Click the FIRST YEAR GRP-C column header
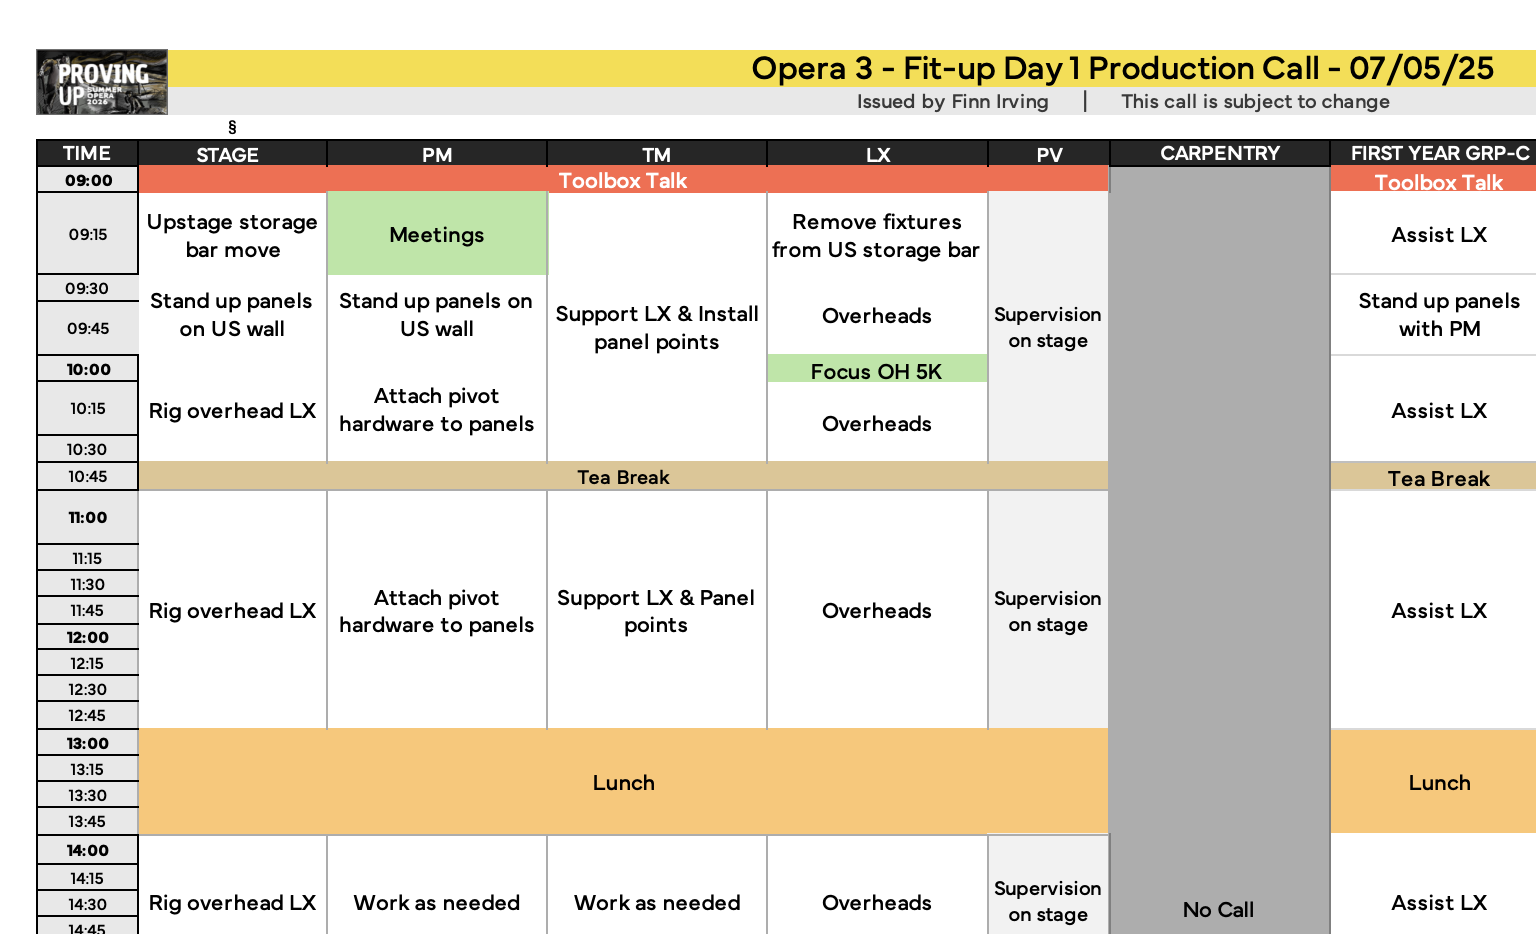This screenshot has height=934, width=1536. (x=1438, y=153)
